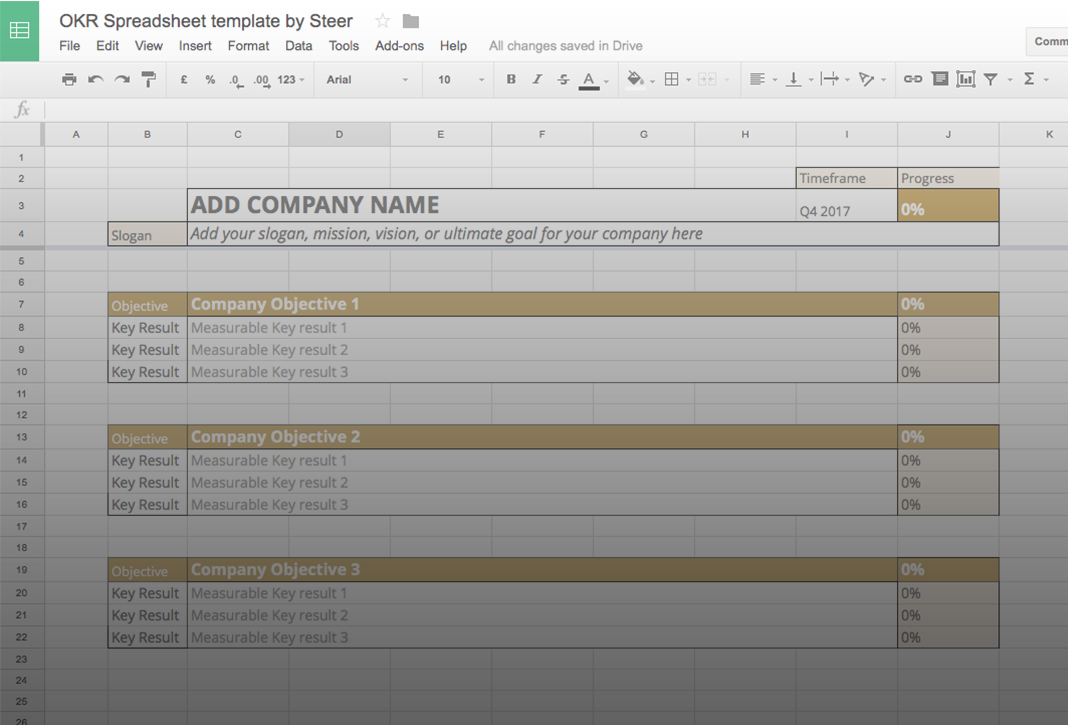Open the Help menu
The height and width of the screenshot is (725, 1068).
point(453,46)
